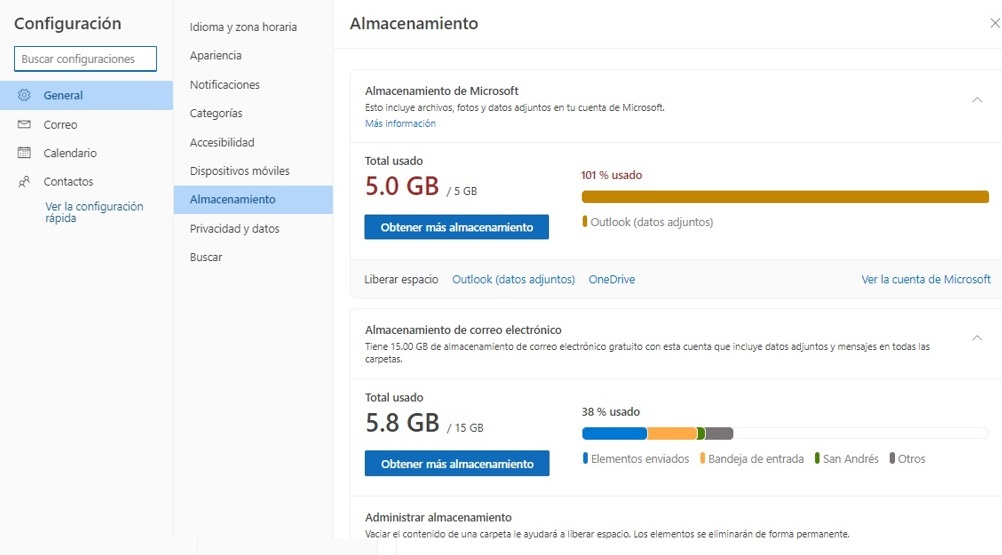Click the Otros legend entry

(907, 459)
